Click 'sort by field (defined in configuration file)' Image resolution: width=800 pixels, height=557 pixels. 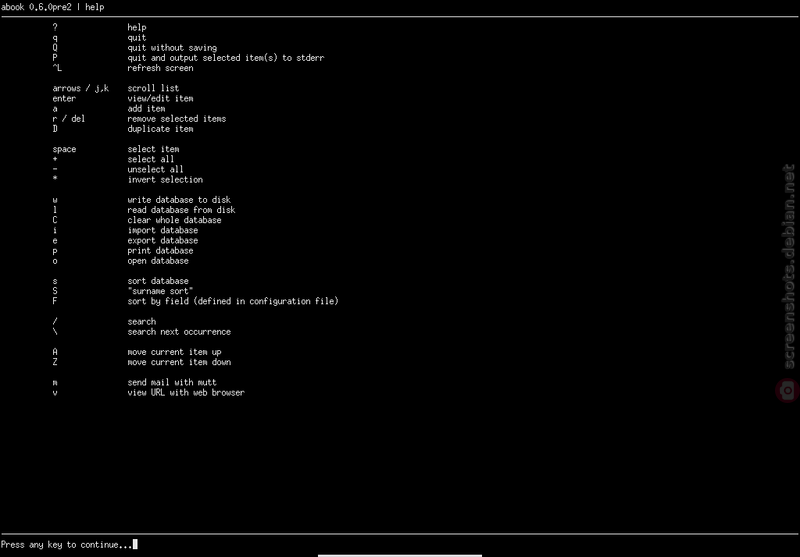[x=233, y=301]
